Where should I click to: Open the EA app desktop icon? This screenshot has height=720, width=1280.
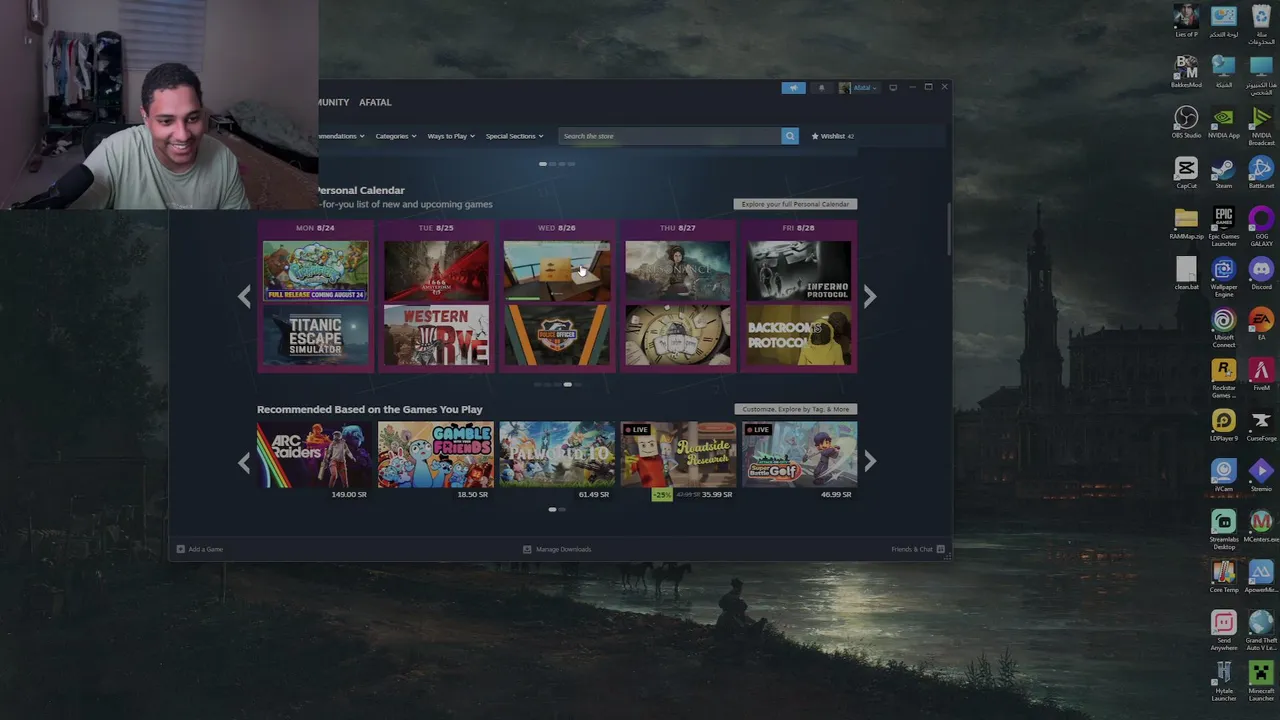tap(1261, 324)
